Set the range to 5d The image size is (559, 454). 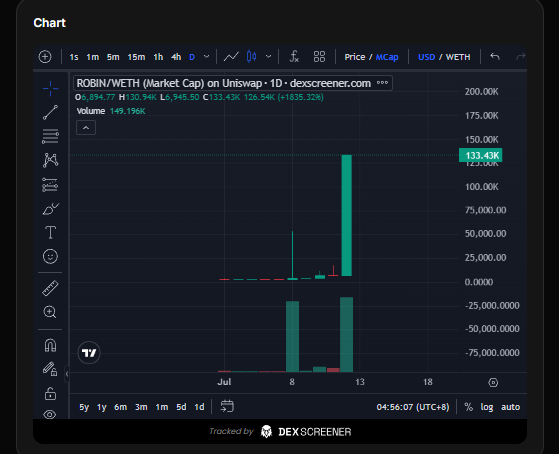click(181, 407)
